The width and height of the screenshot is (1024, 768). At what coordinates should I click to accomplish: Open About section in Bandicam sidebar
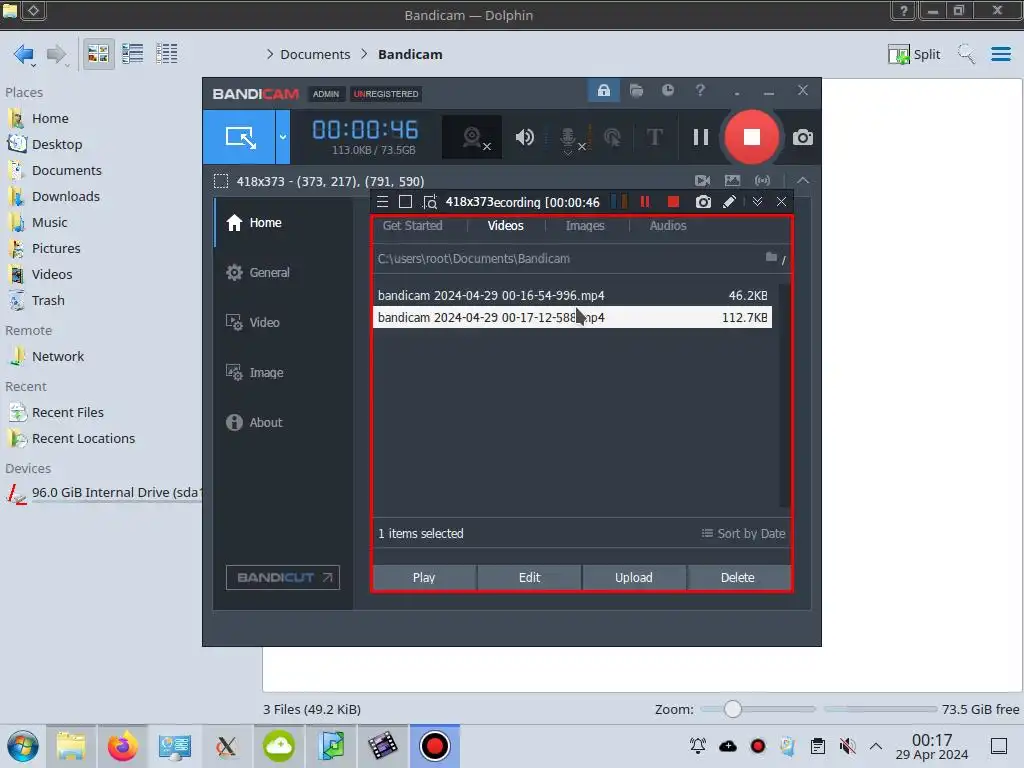click(283, 423)
